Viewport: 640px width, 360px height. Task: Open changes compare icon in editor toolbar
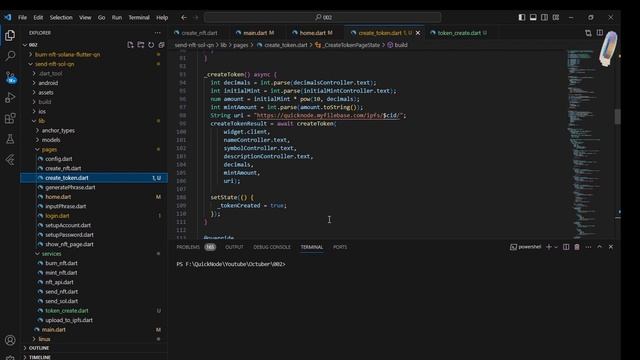pos(588,33)
